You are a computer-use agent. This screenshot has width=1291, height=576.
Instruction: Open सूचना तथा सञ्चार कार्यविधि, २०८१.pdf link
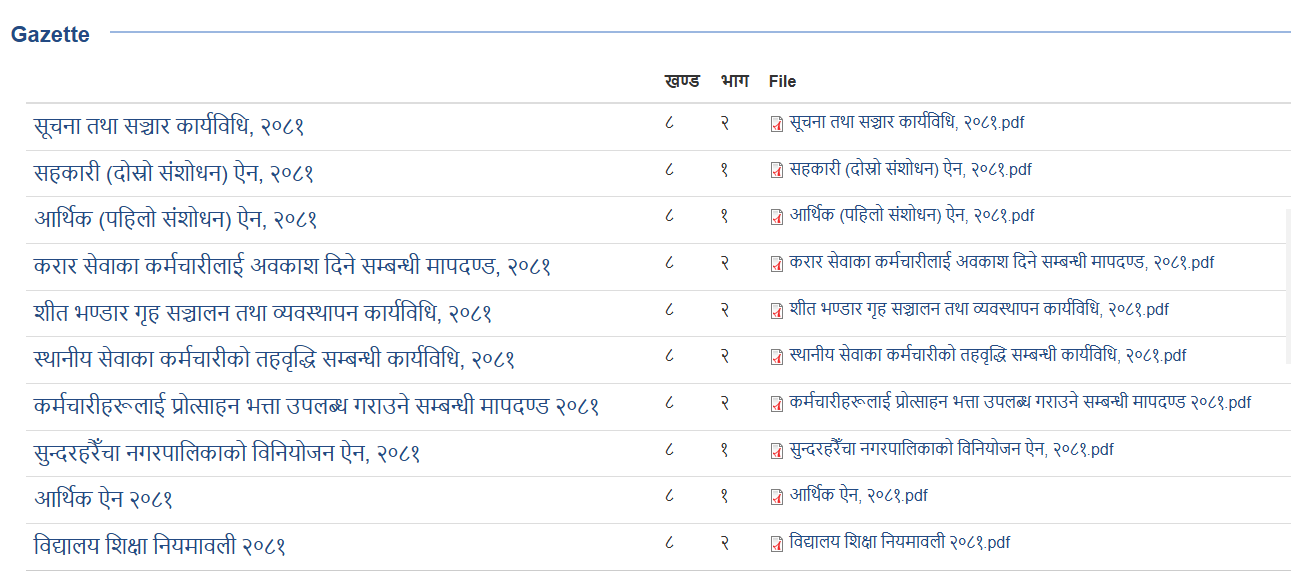click(x=906, y=123)
